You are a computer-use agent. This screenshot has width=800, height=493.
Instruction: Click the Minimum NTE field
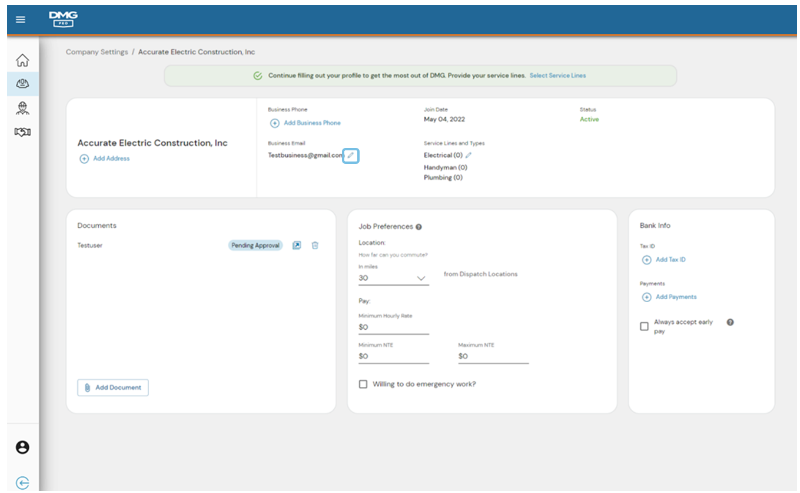point(393,356)
